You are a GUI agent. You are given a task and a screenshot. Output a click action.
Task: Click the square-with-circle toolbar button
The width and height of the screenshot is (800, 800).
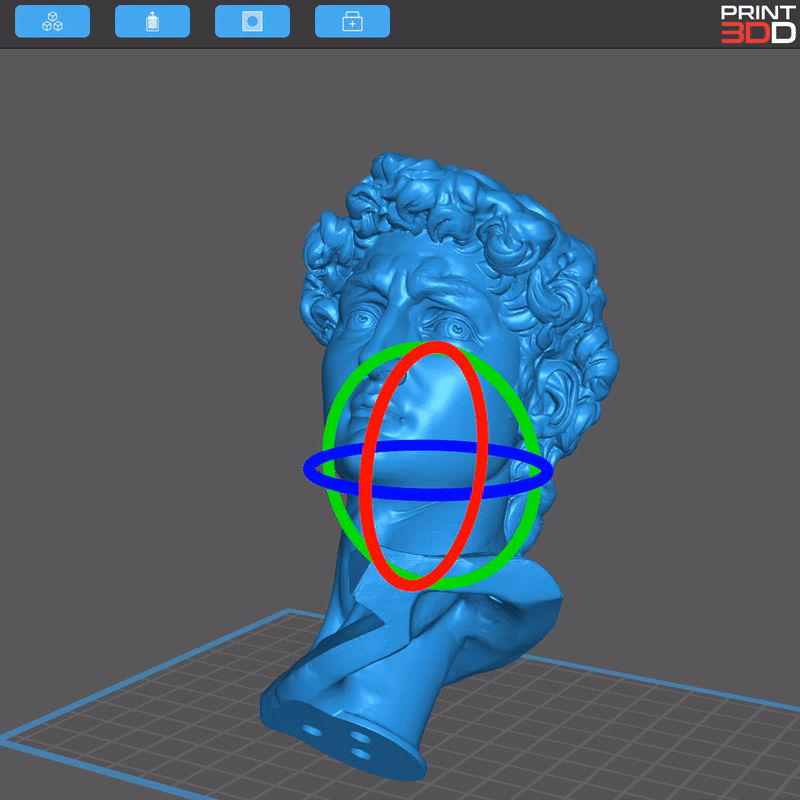[253, 21]
